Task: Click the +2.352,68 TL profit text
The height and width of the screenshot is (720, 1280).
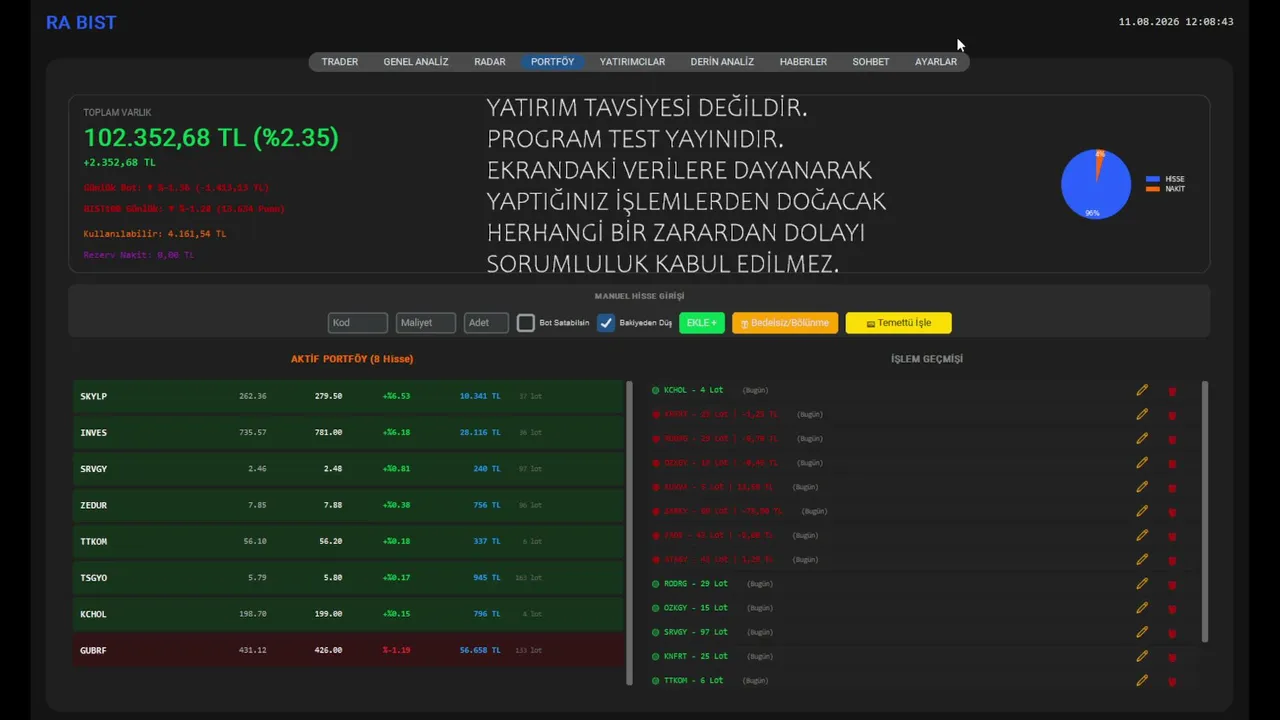Action: point(120,162)
